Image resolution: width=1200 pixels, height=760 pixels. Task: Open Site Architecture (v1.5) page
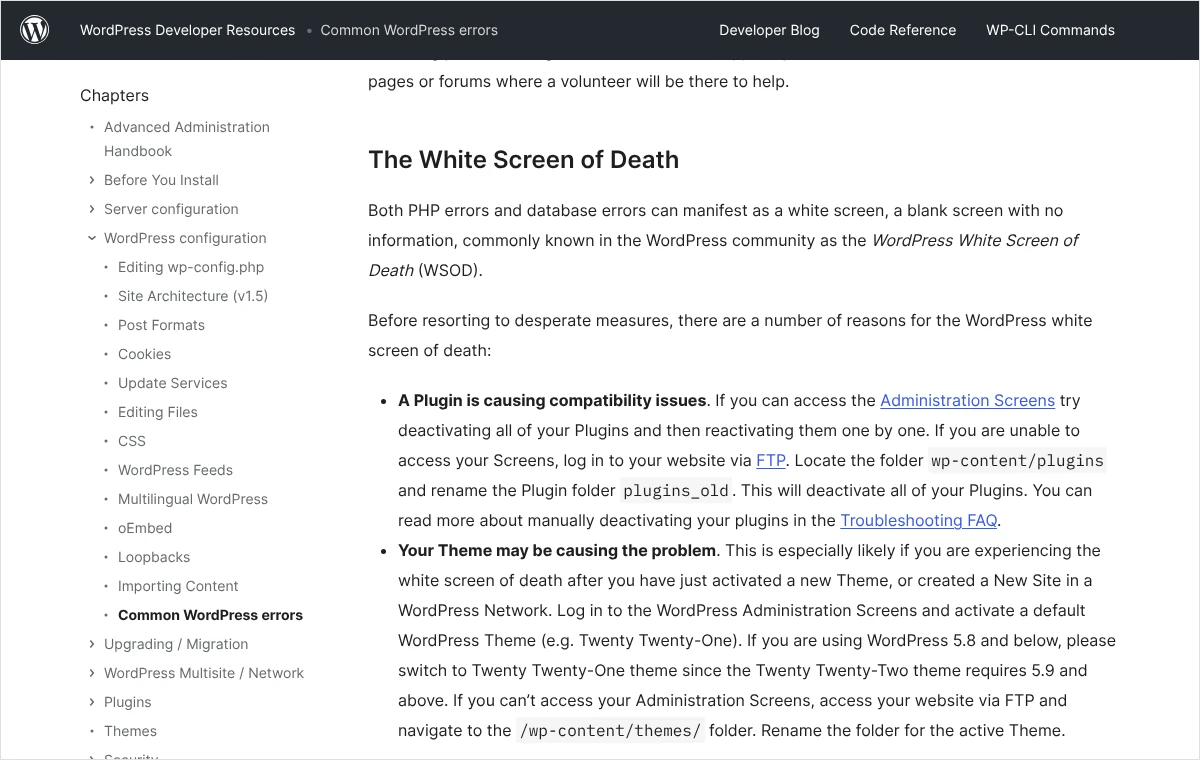[x=193, y=296]
